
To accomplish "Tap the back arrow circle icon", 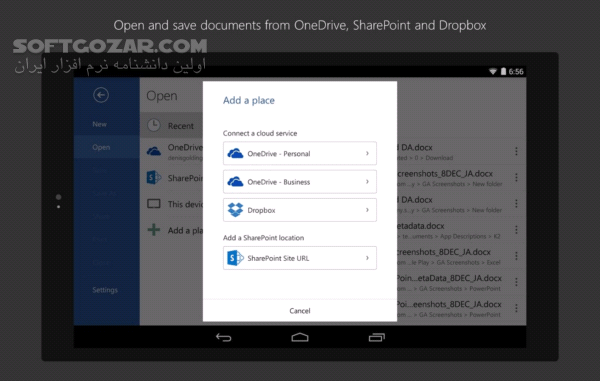I will 101,95.
